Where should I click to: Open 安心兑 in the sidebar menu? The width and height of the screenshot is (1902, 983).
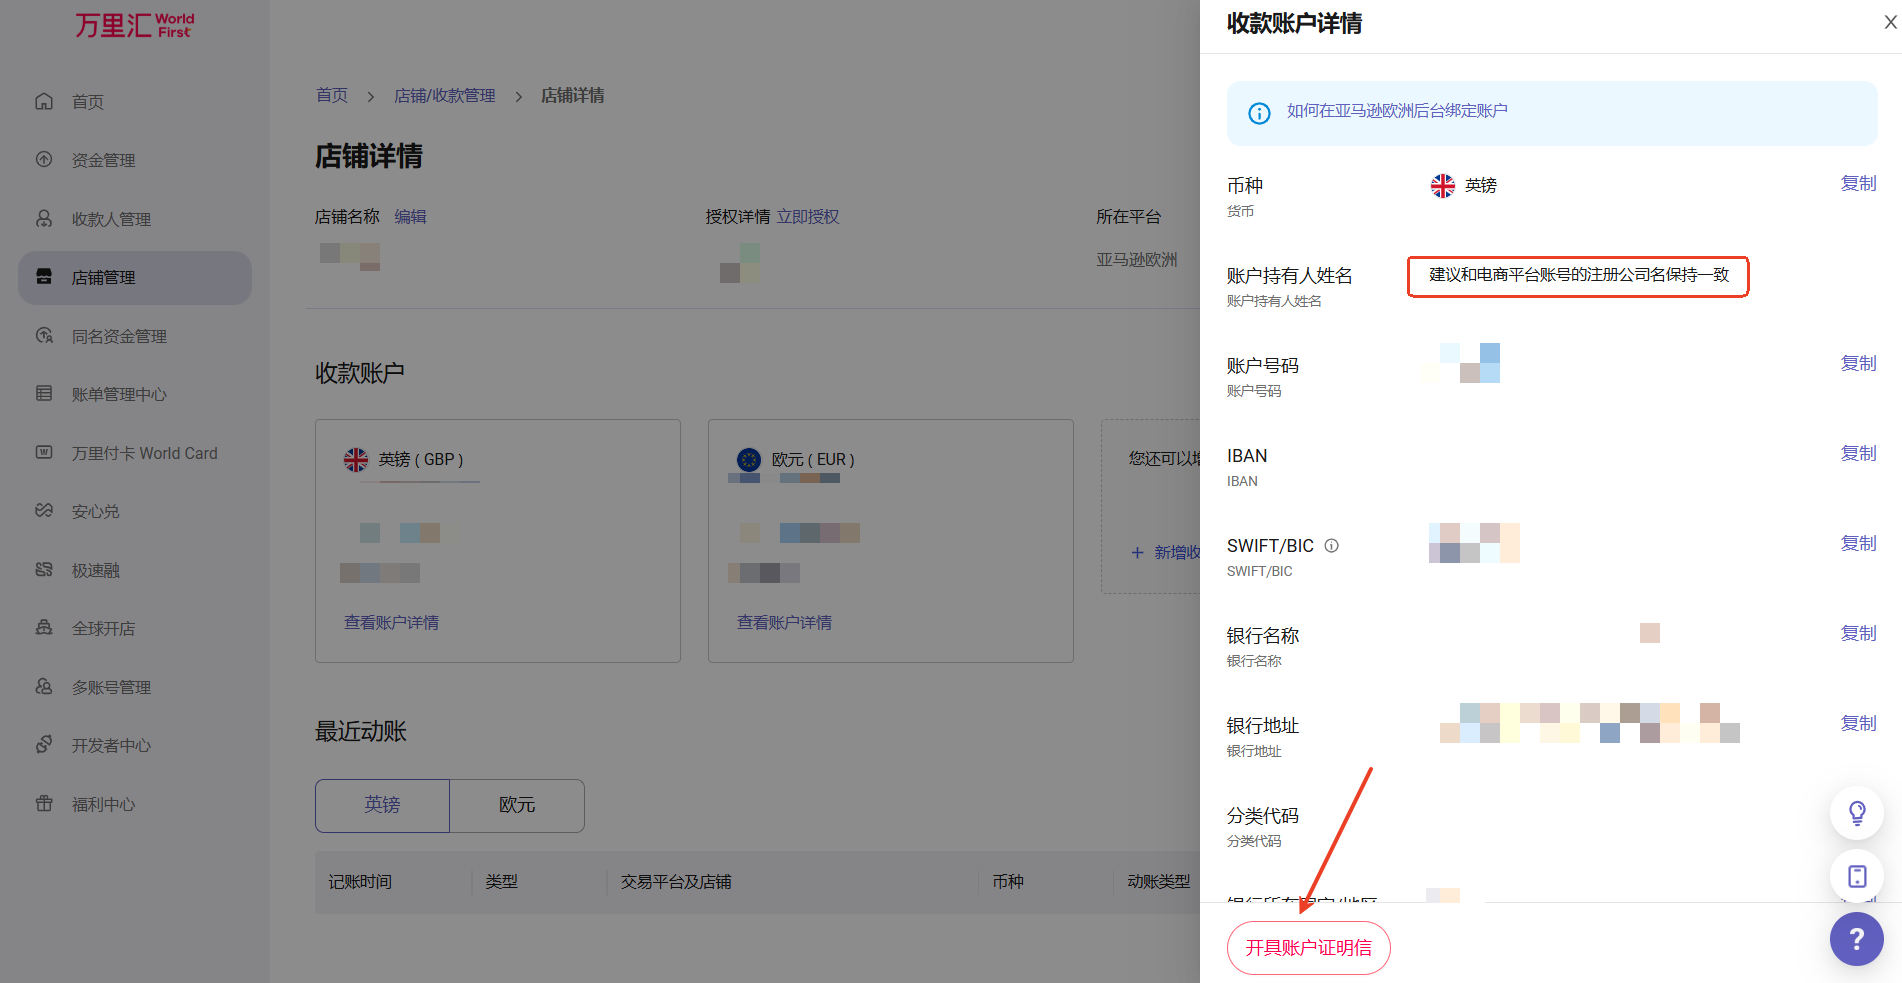click(x=96, y=511)
